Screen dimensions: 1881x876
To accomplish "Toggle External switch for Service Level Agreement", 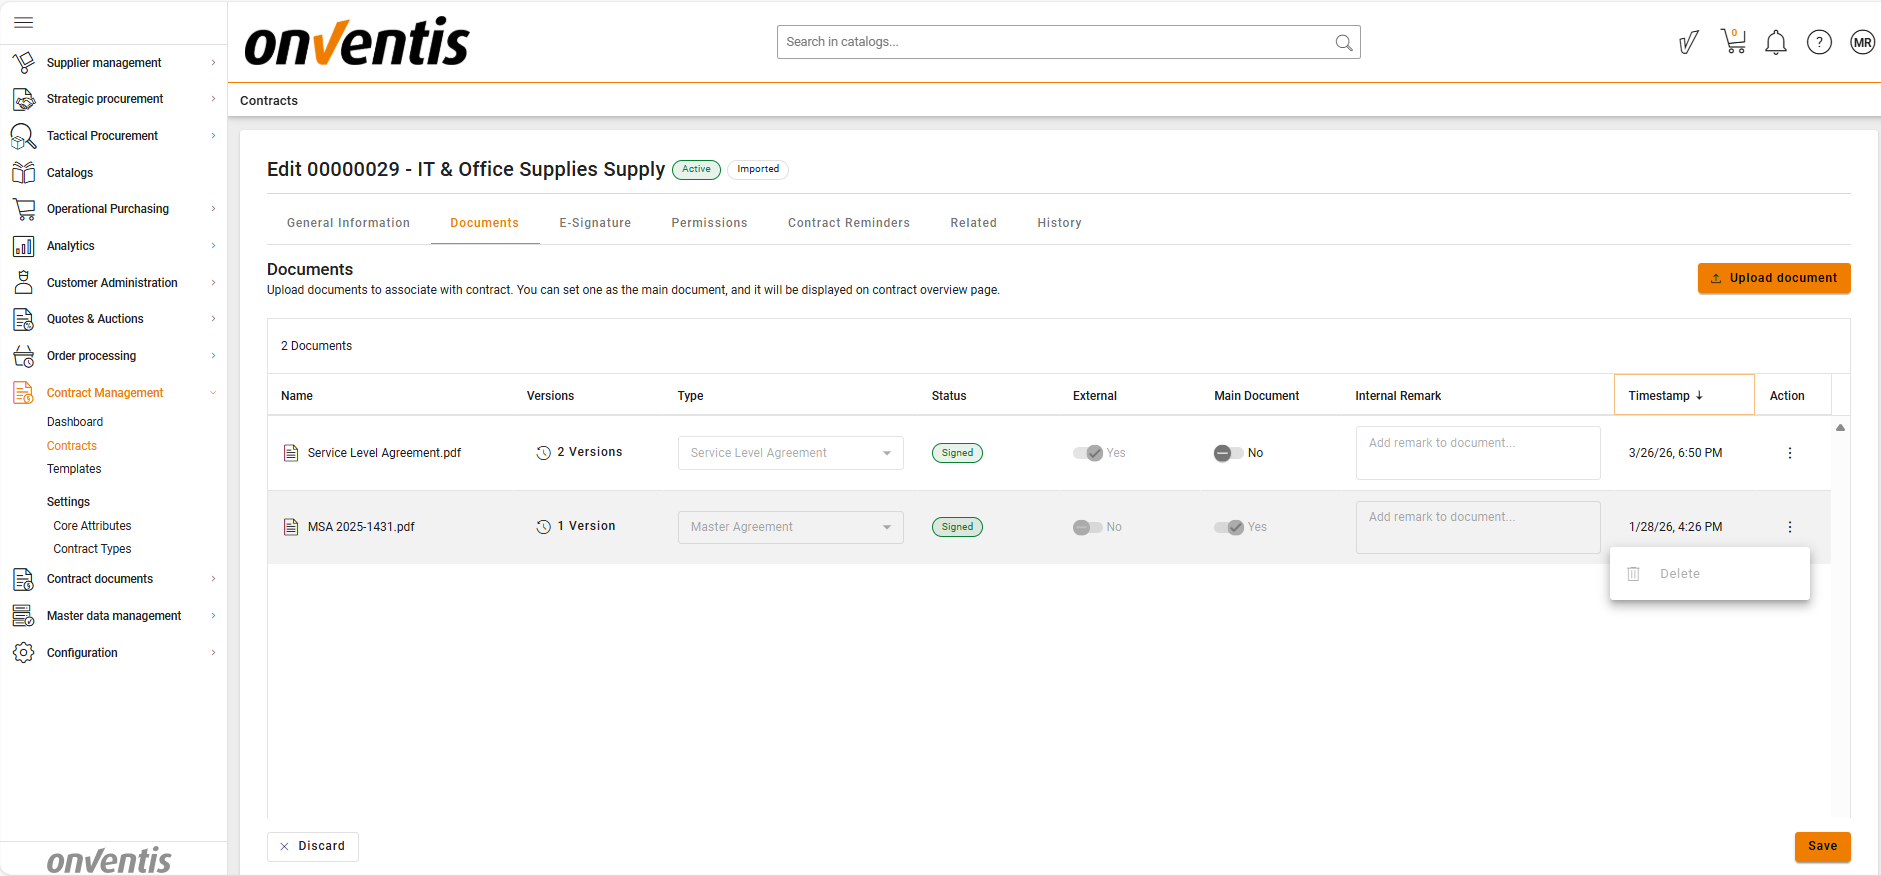I will [1088, 453].
